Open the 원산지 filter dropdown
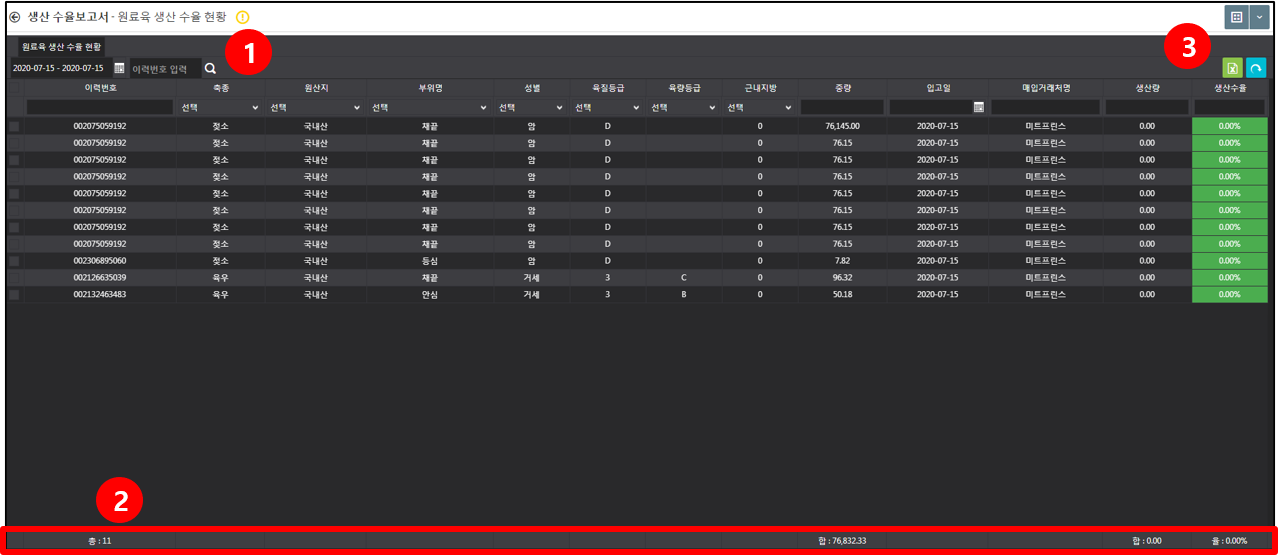The width and height of the screenshot is (1280, 557). click(x=315, y=107)
